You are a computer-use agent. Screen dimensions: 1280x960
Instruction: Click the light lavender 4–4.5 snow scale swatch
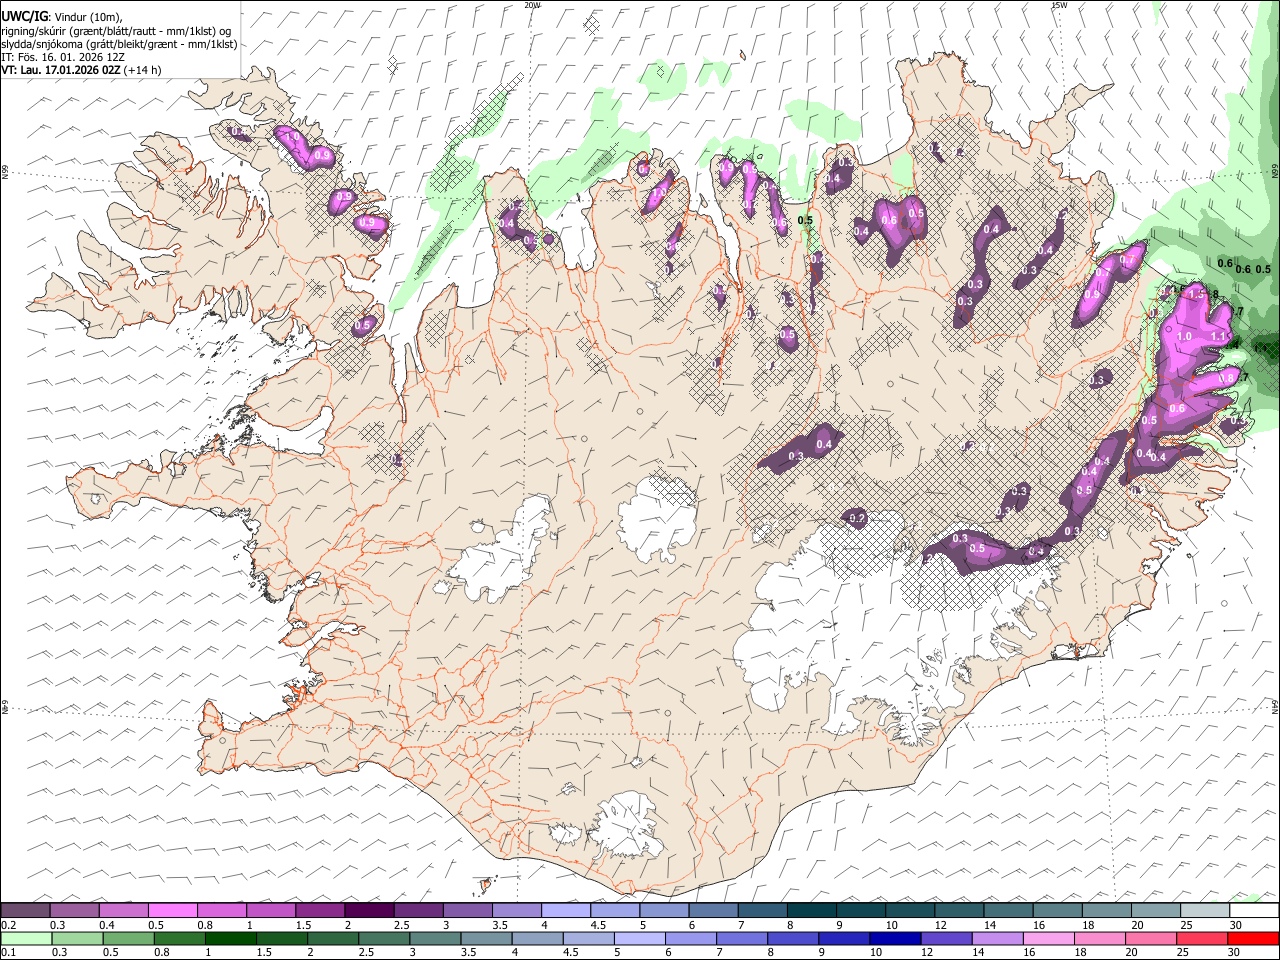point(566,911)
